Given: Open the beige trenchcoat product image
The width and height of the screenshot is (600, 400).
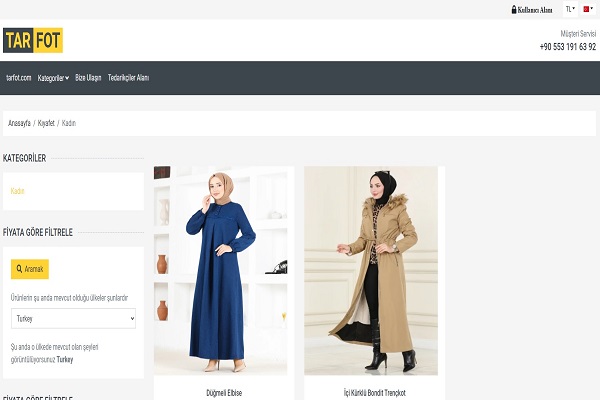Looking at the screenshot, I should tap(370, 270).
